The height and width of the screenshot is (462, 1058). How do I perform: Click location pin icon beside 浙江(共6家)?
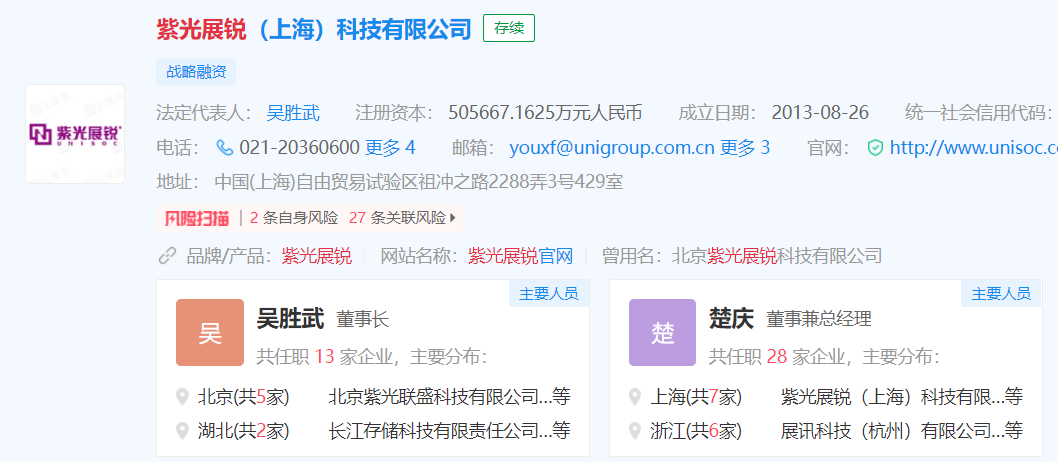[x=635, y=430]
